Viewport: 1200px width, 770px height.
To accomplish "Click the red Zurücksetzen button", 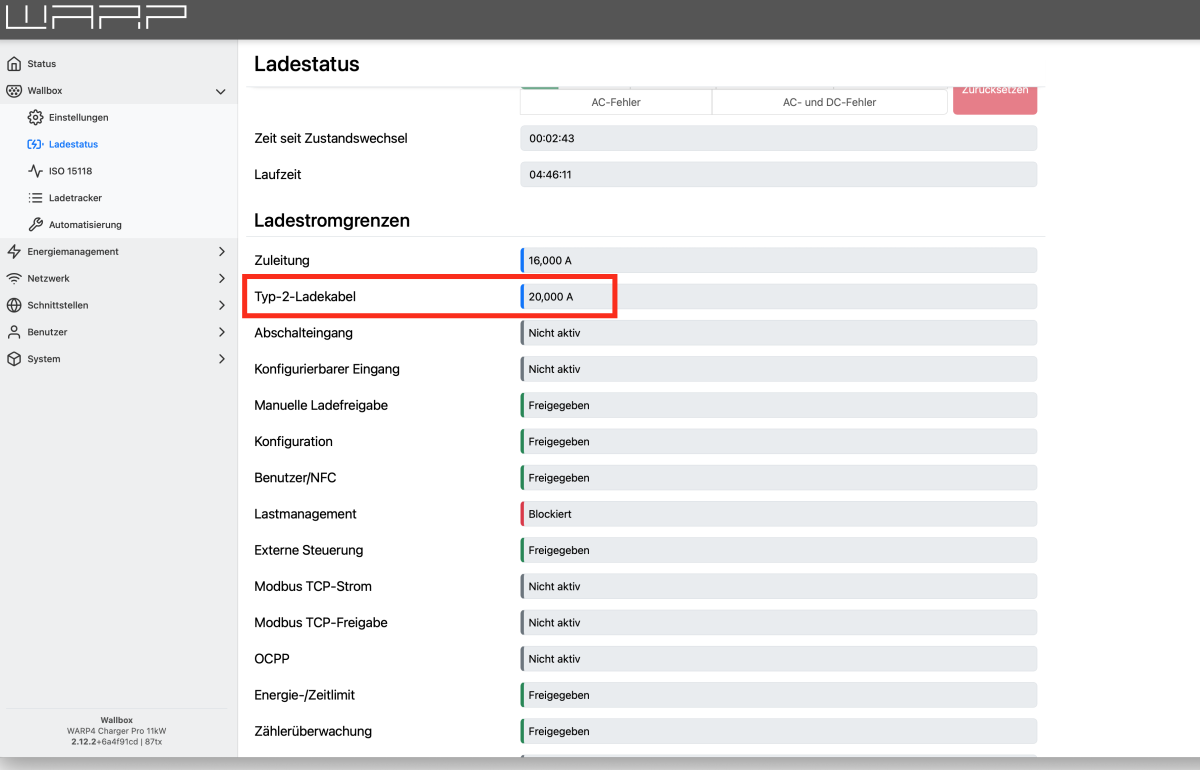I will coord(995,99).
